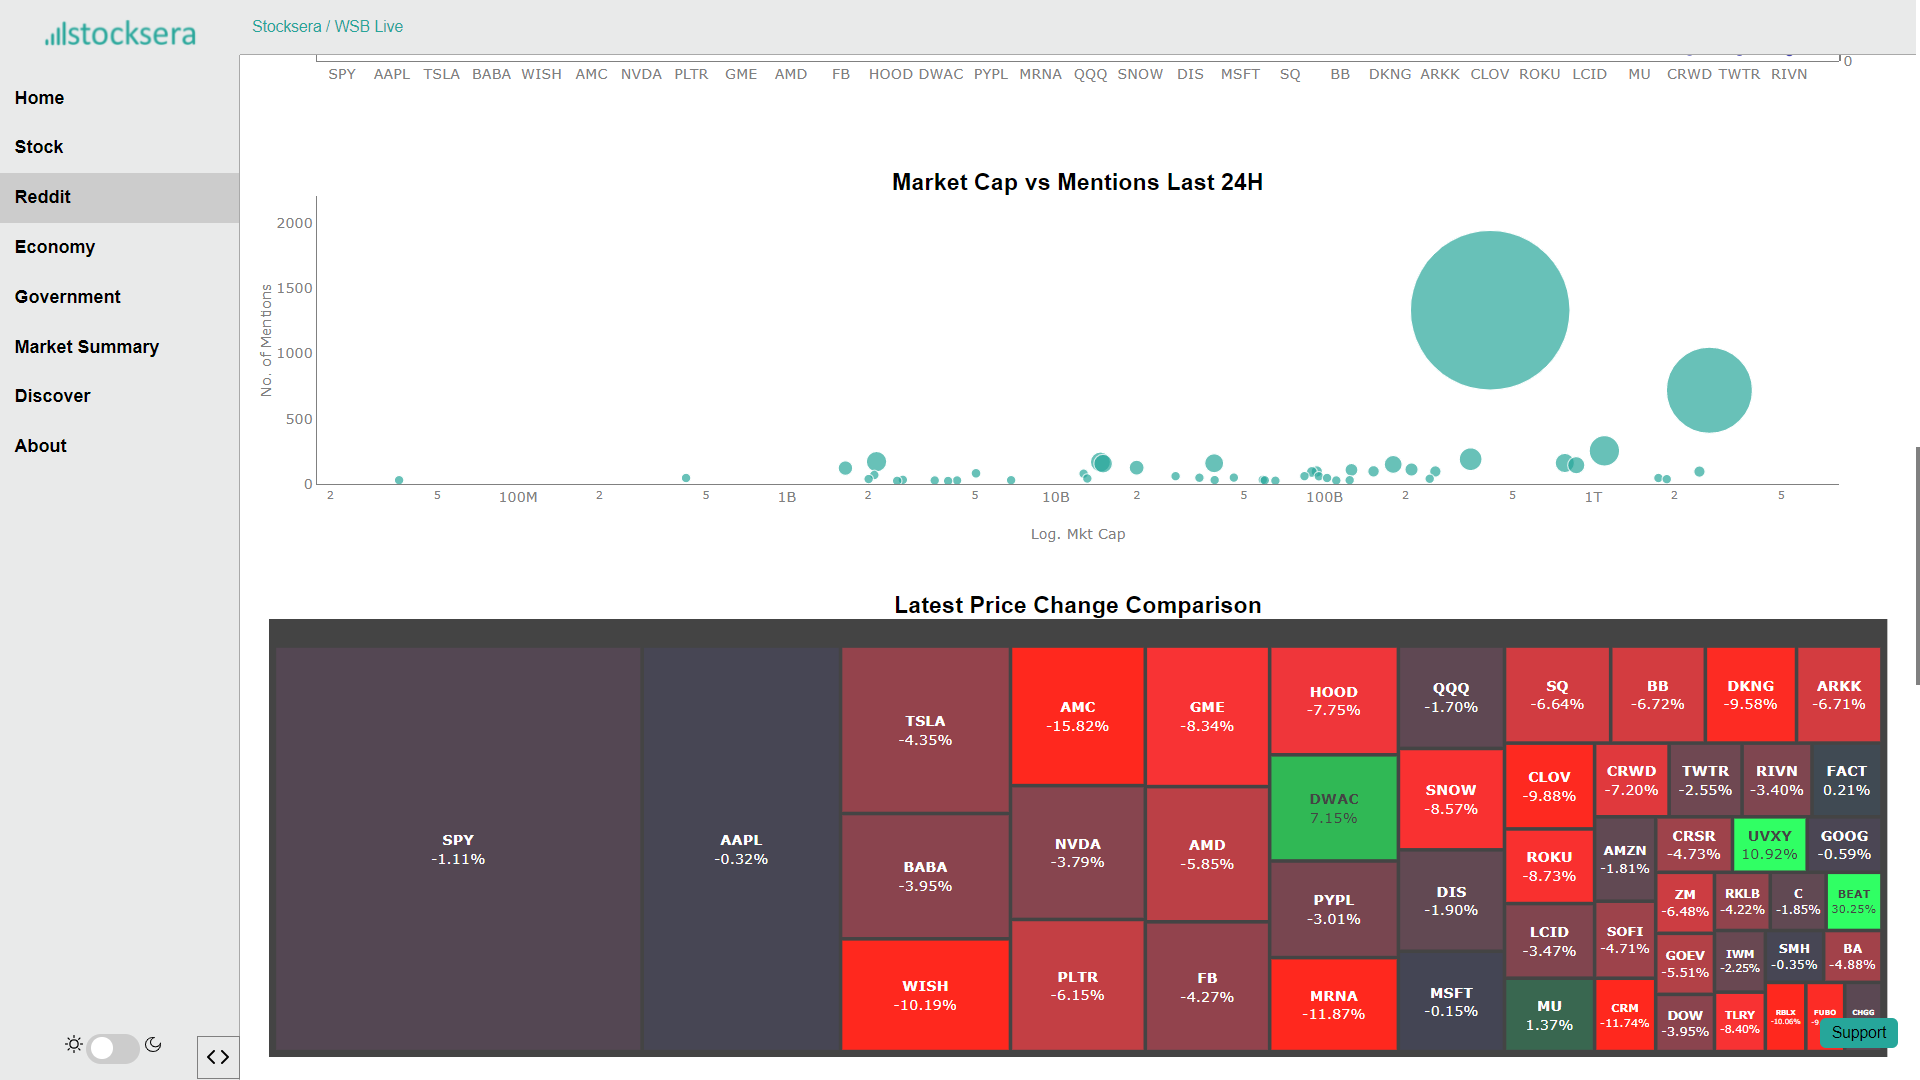Toggle the dark mode switch

click(x=113, y=1048)
